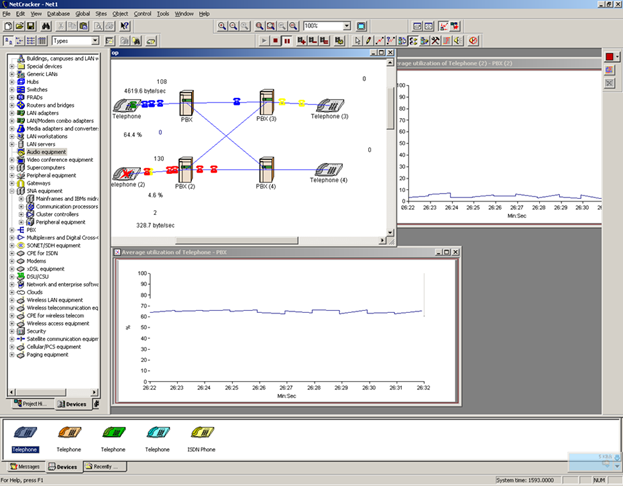Open the Types dropdown list
The height and width of the screenshot is (486, 623).
(x=96, y=41)
